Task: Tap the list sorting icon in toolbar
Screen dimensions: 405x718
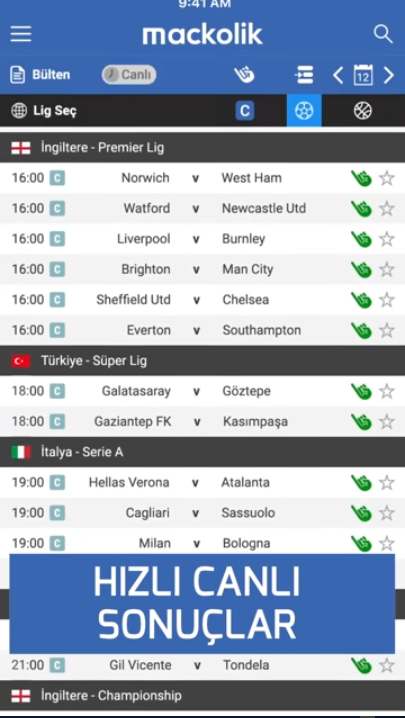Action: [304, 75]
